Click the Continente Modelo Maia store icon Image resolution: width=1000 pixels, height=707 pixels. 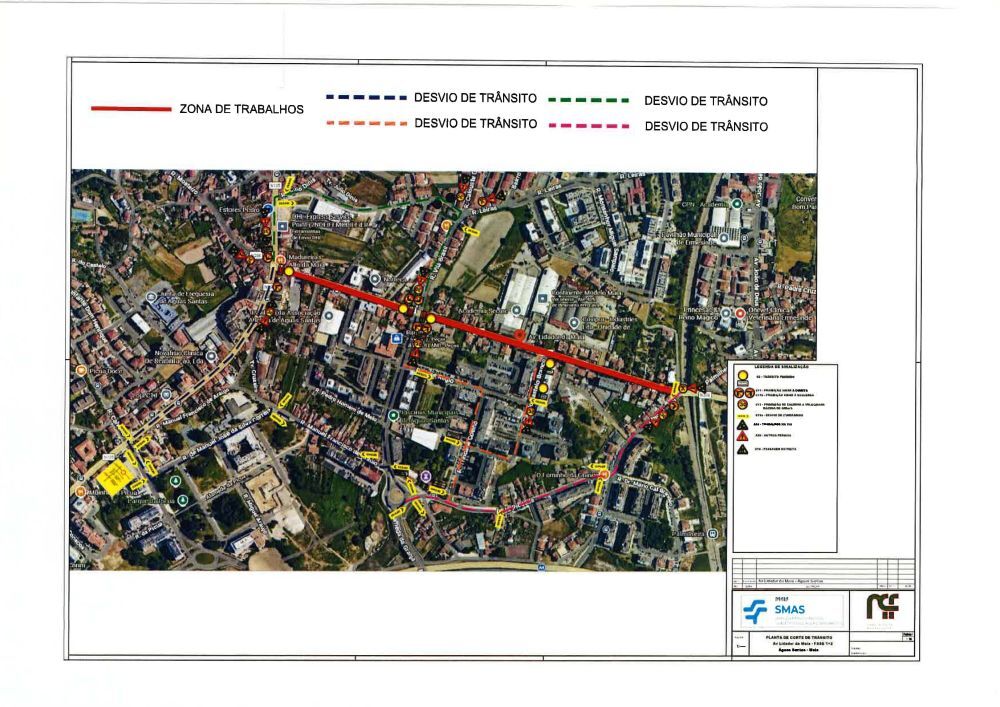point(541,298)
